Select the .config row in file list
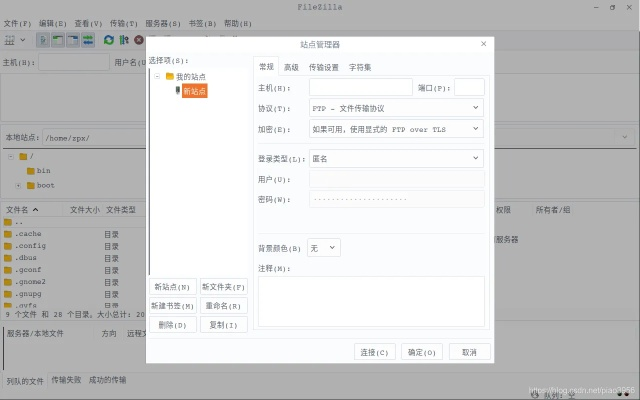640x400 pixels. (x=73, y=246)
